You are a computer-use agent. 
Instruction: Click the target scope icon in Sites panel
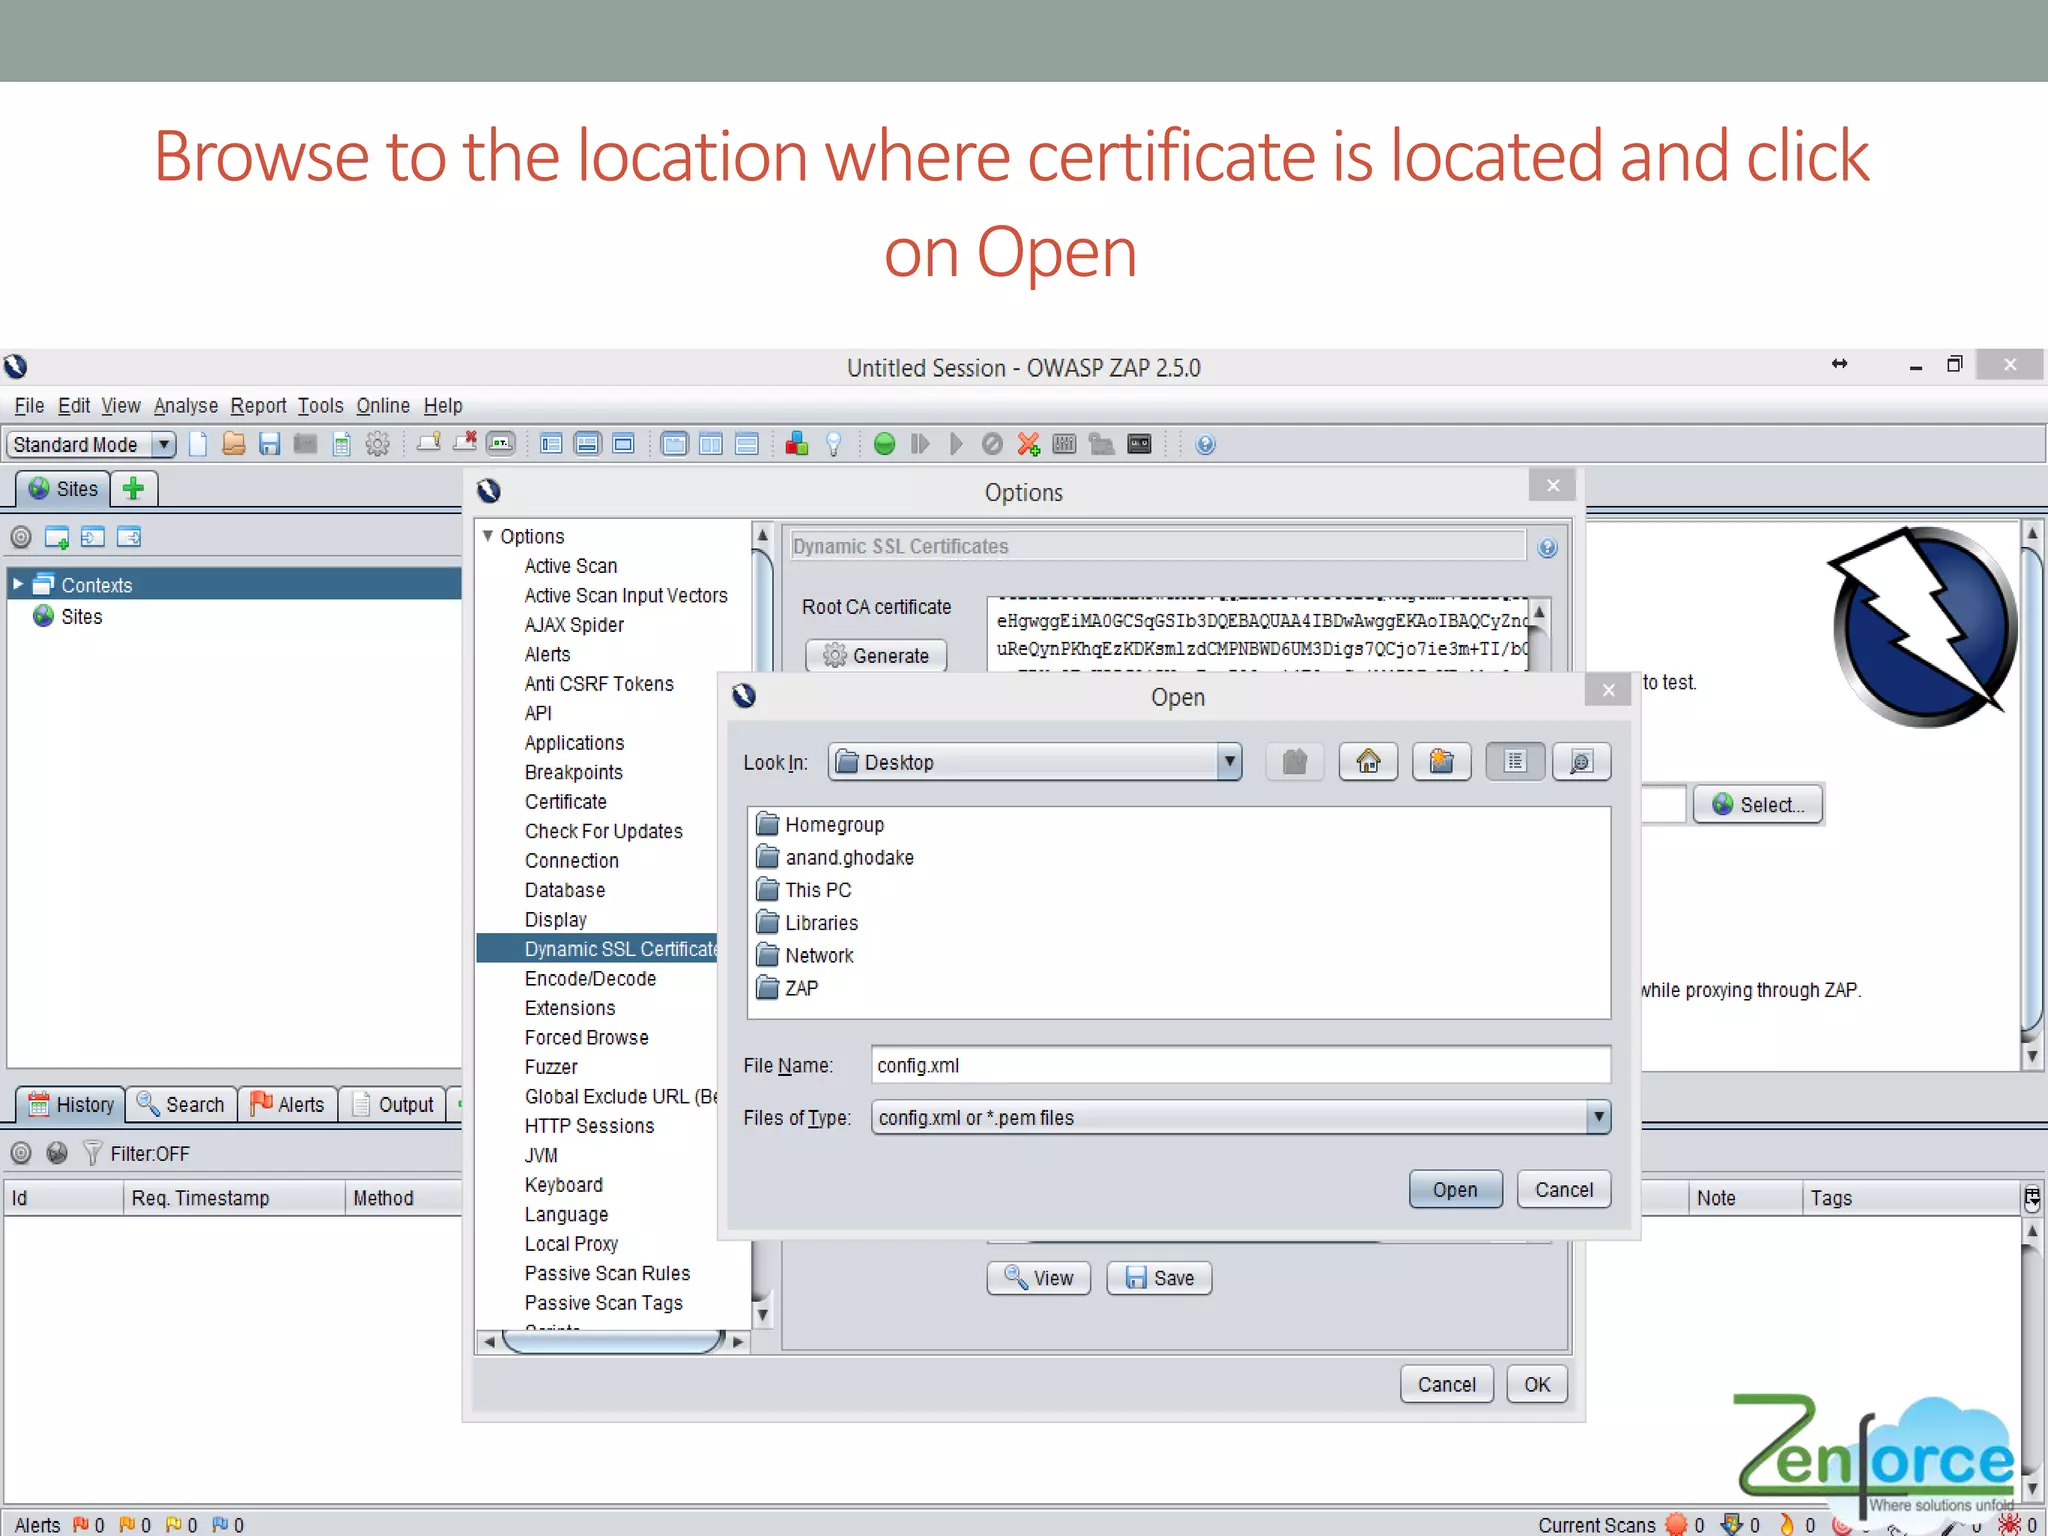[21, 537]
